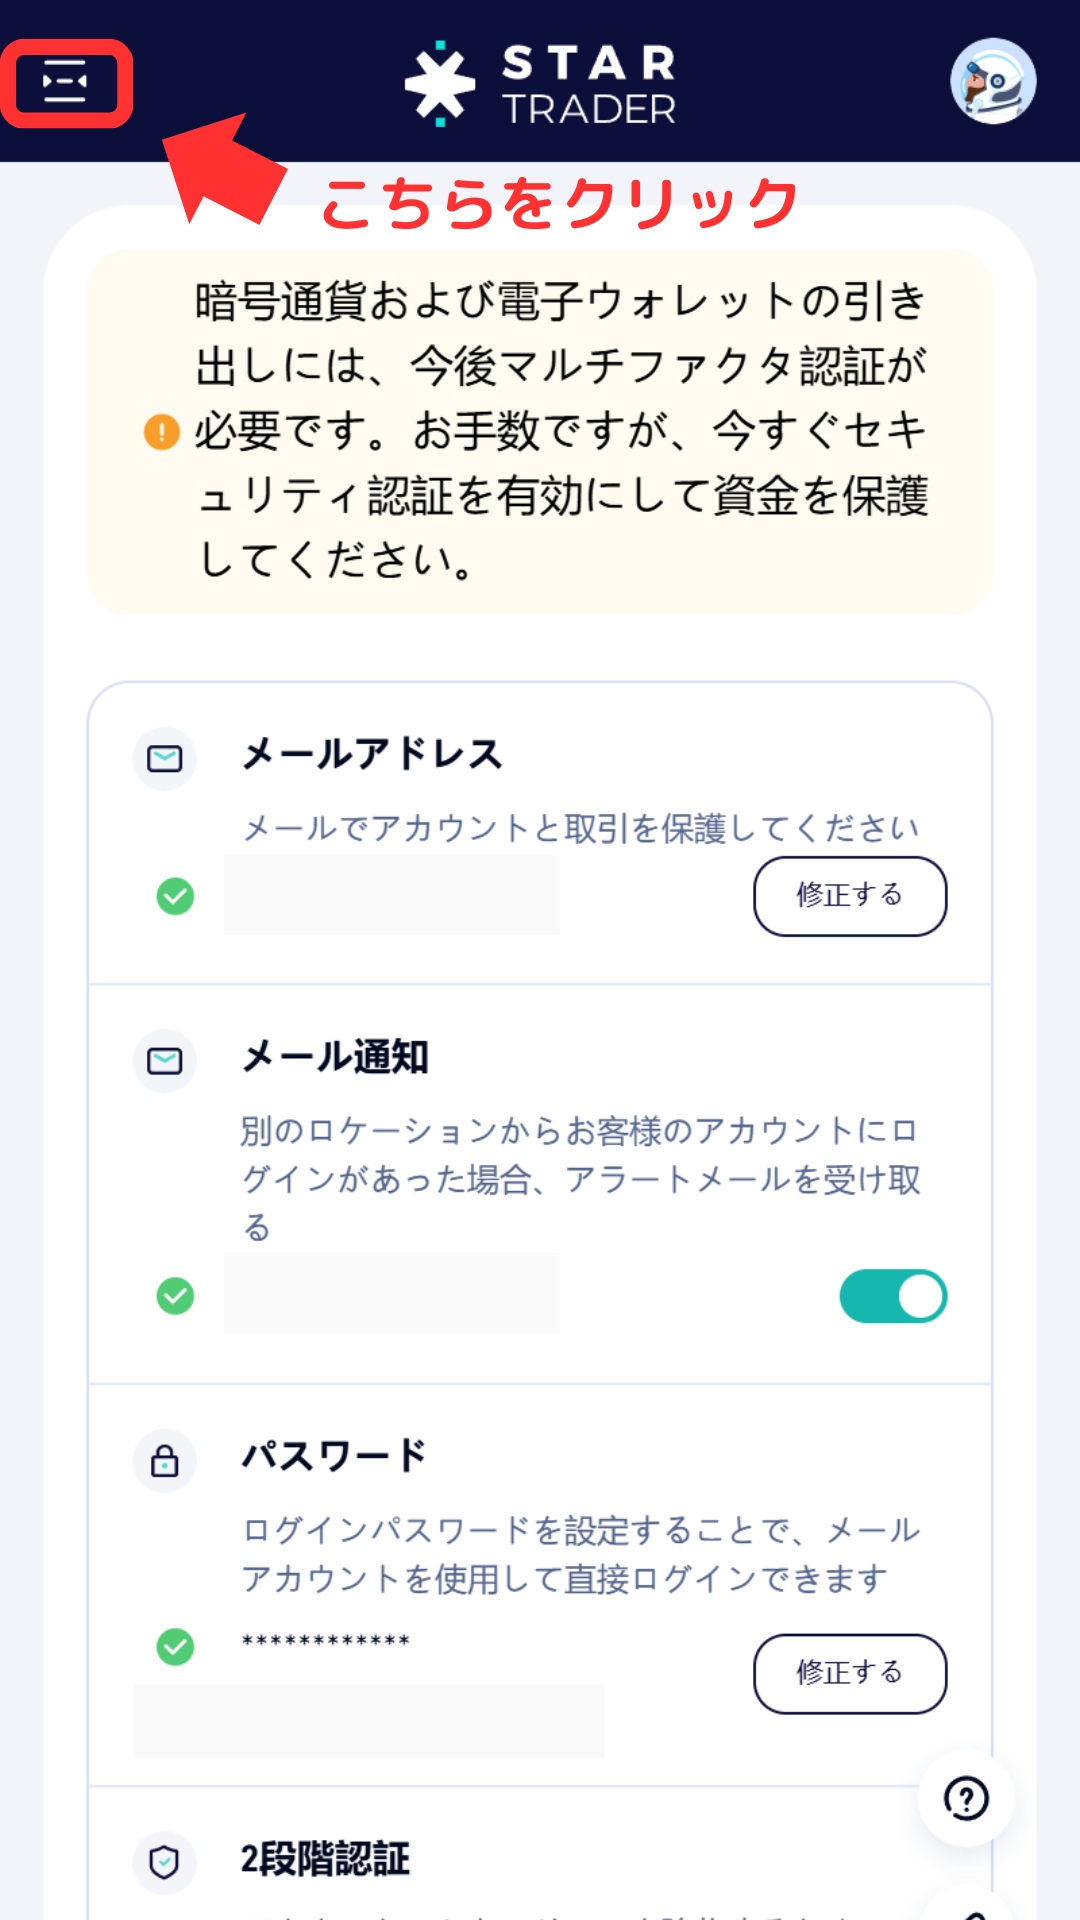Click the Star Trader logo
1080x1920 pixels.
(x=540, y=84)
